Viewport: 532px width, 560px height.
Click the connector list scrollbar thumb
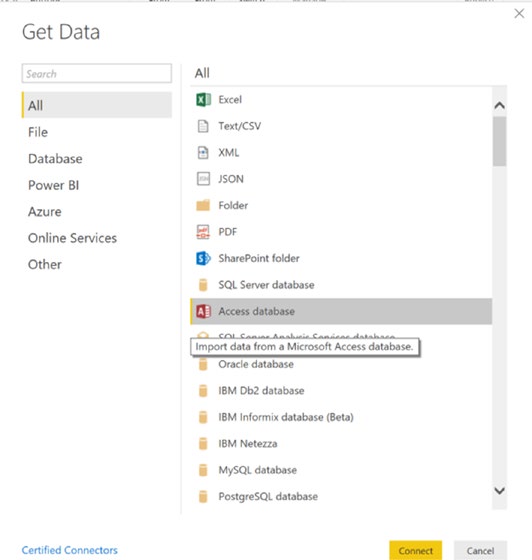click(x=500, y=141)
